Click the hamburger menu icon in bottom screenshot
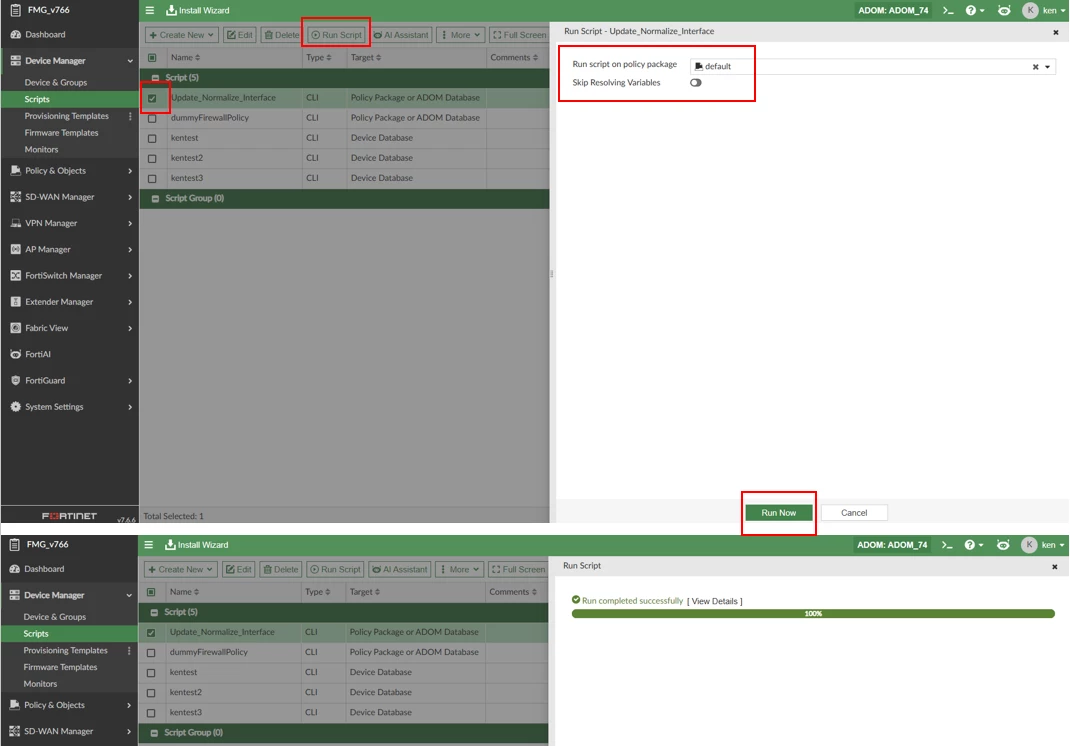The image size is (1070, 746). (148, 545)
